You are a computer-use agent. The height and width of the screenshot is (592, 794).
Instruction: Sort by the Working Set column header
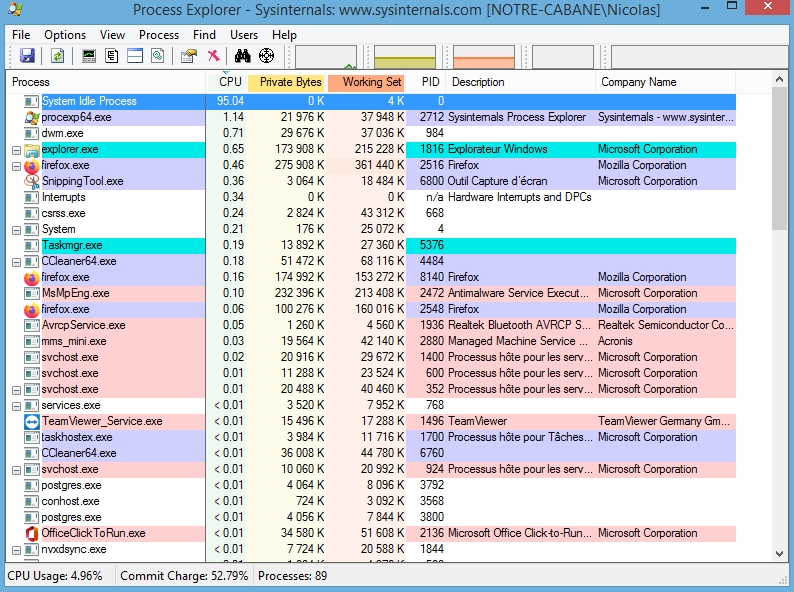click(x=370, y=82)
